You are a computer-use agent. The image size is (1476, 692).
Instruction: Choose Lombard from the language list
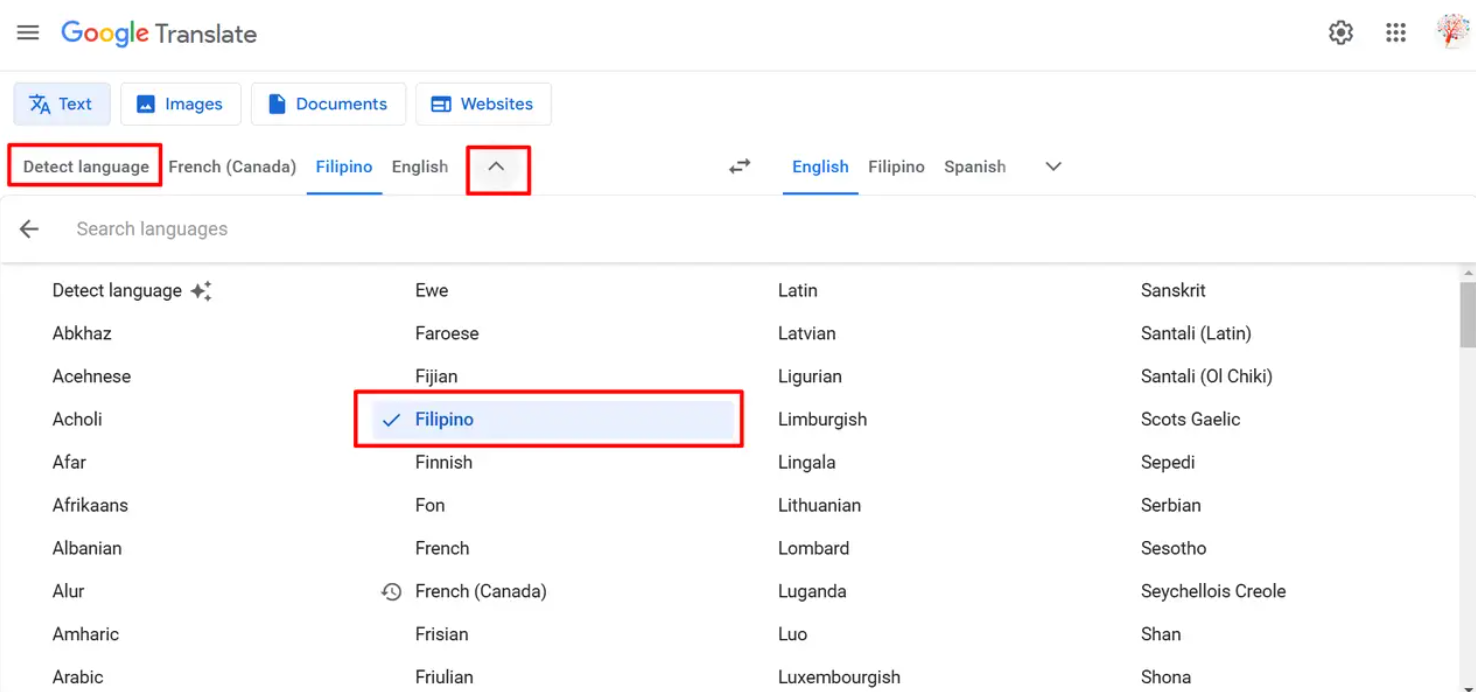[x=814, y=549]
